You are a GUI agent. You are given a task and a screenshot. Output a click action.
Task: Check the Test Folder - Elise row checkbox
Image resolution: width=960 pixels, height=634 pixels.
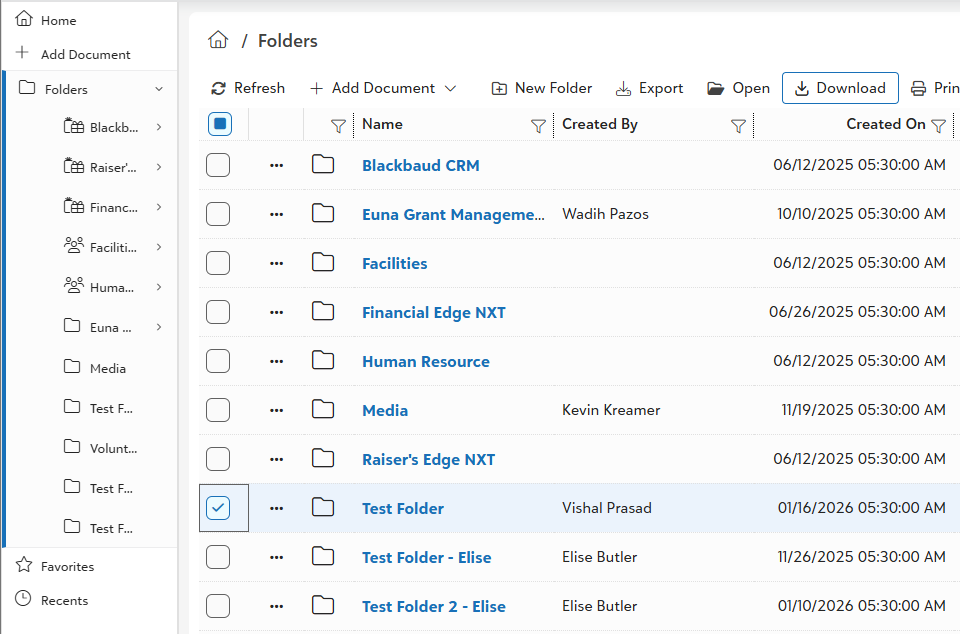click(218, 557)
